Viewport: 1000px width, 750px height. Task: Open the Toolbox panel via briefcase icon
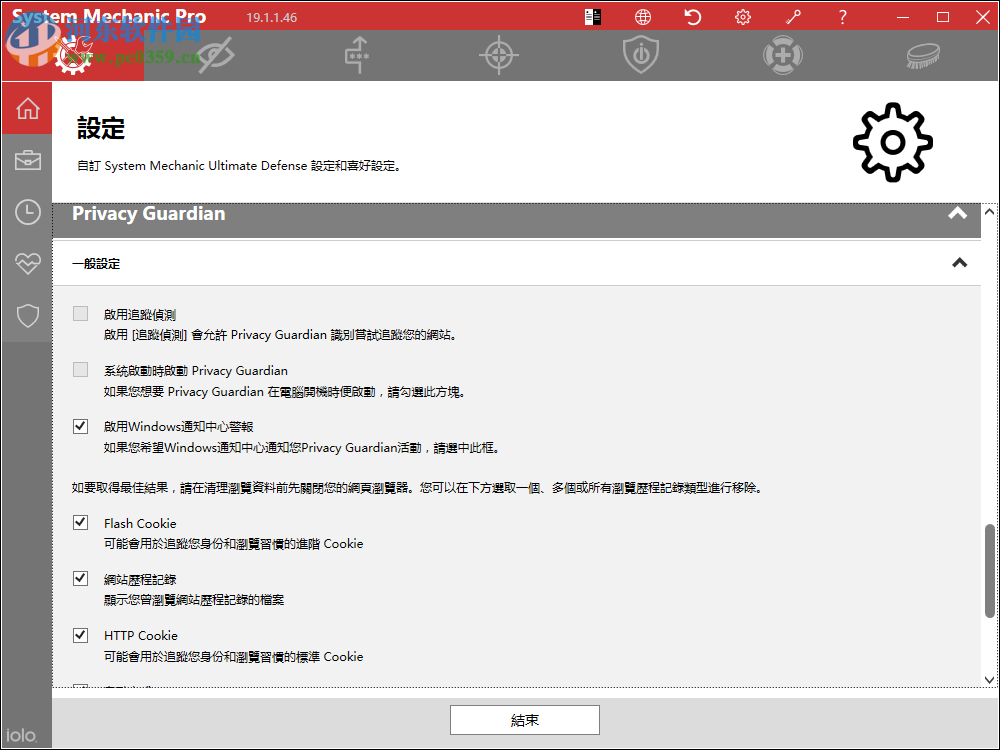pyautogui.click(x=27, y=159)
